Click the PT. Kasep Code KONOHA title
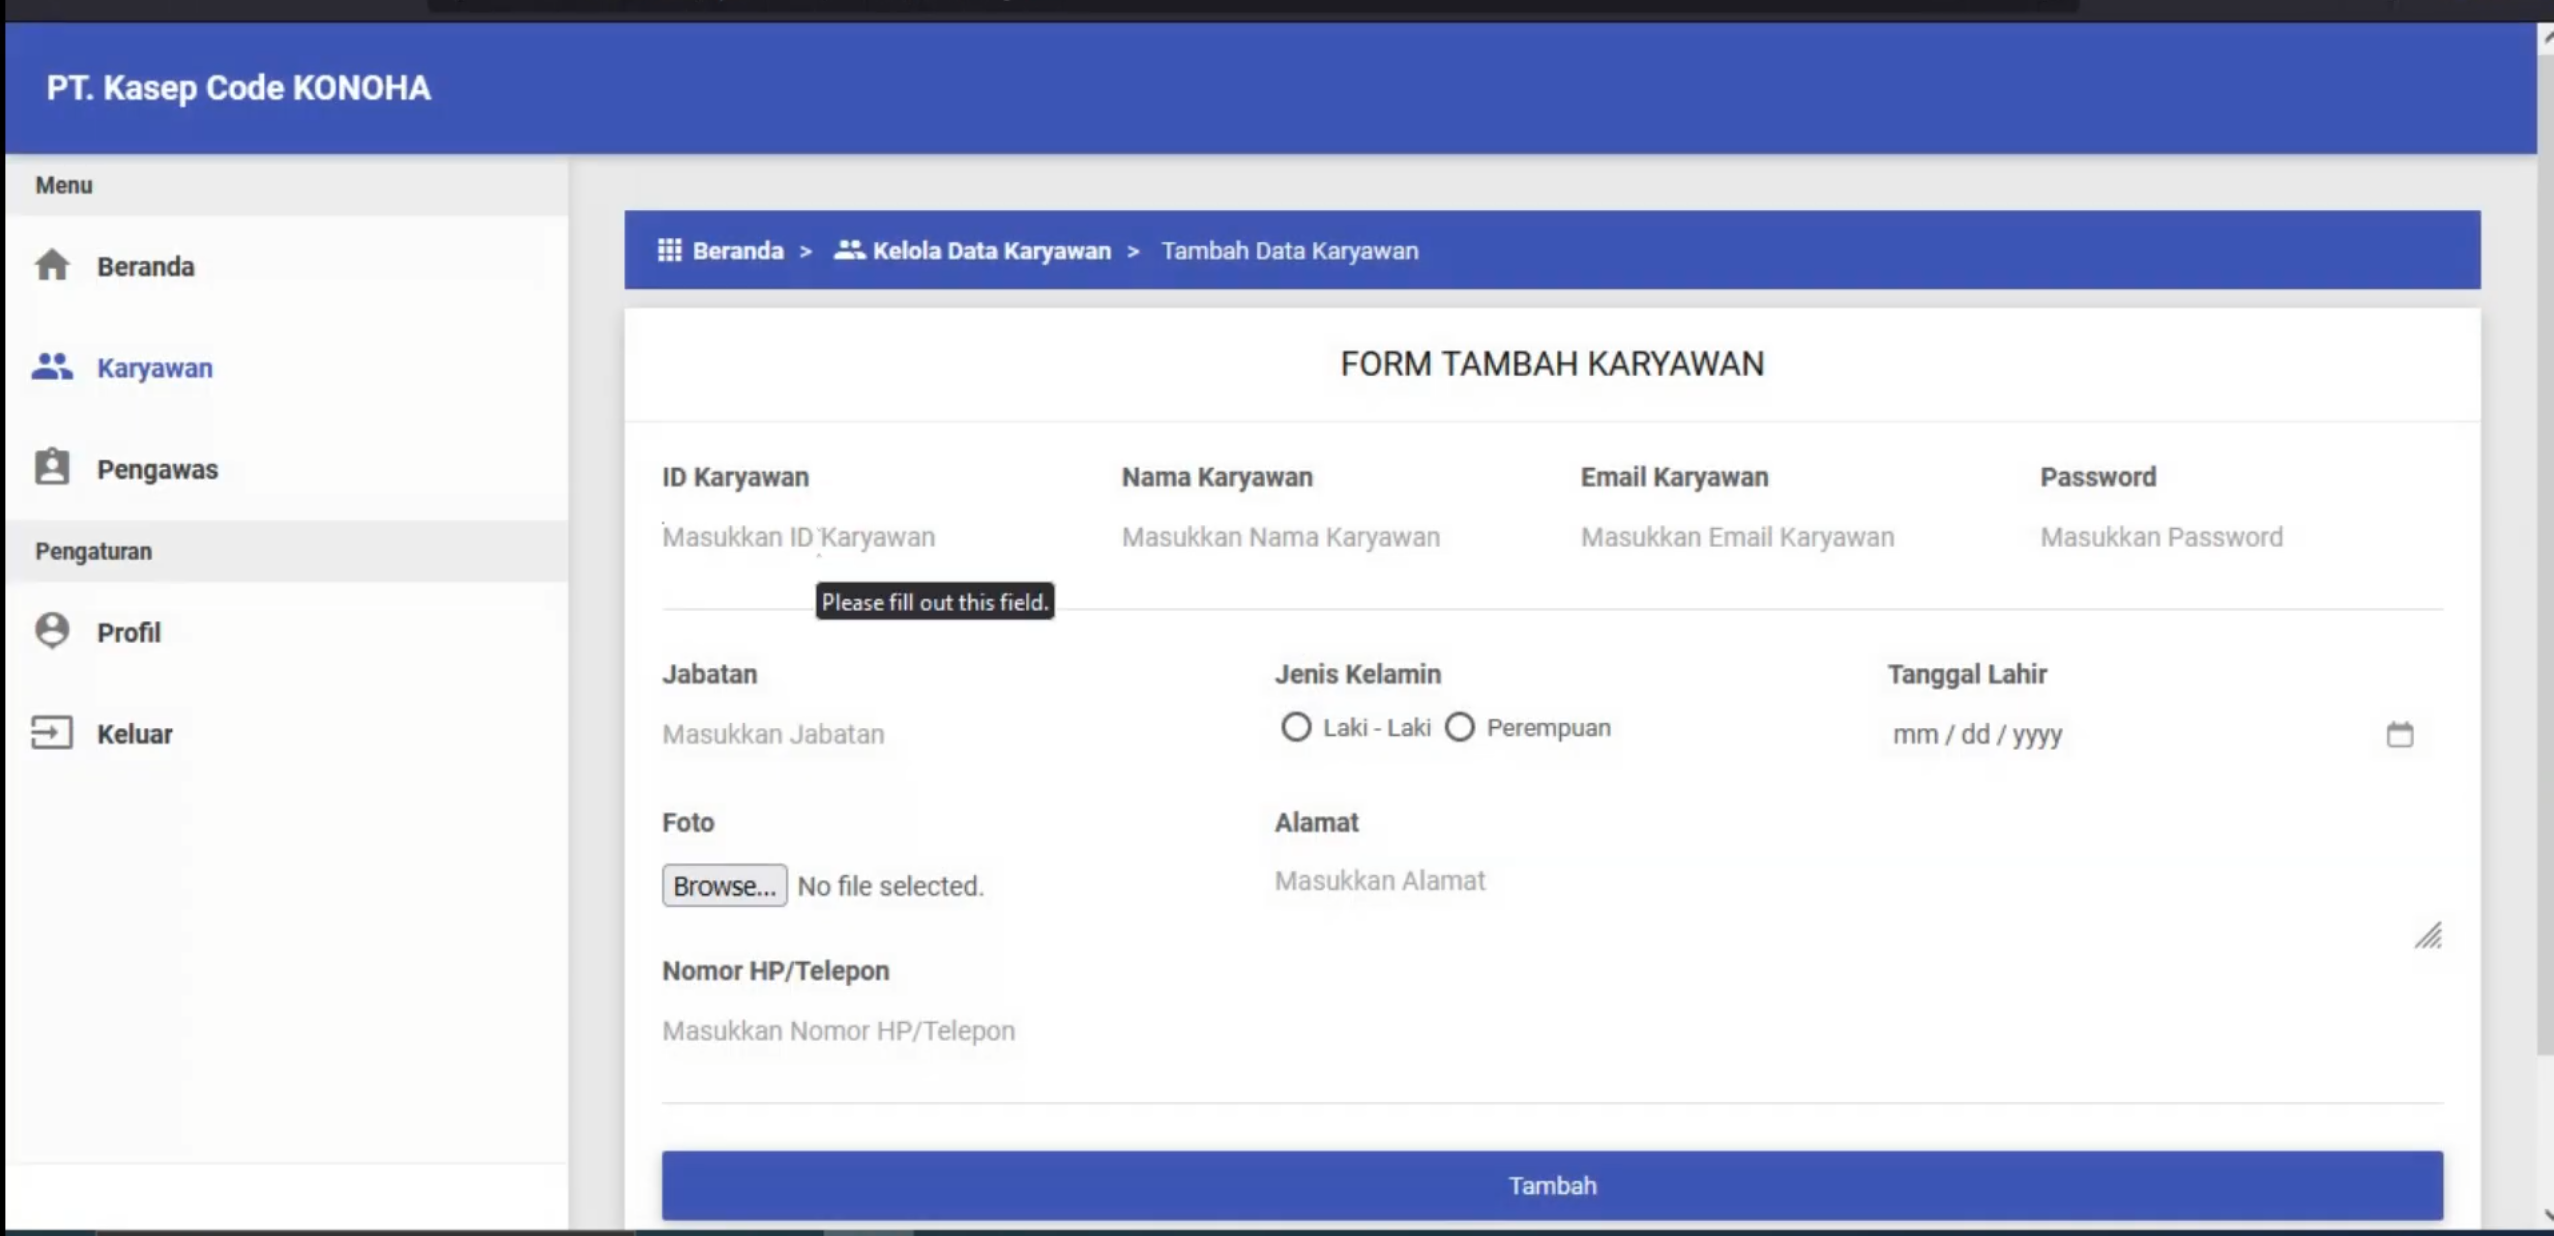This screenshot has width=2554, height=1236. (238, 88)
